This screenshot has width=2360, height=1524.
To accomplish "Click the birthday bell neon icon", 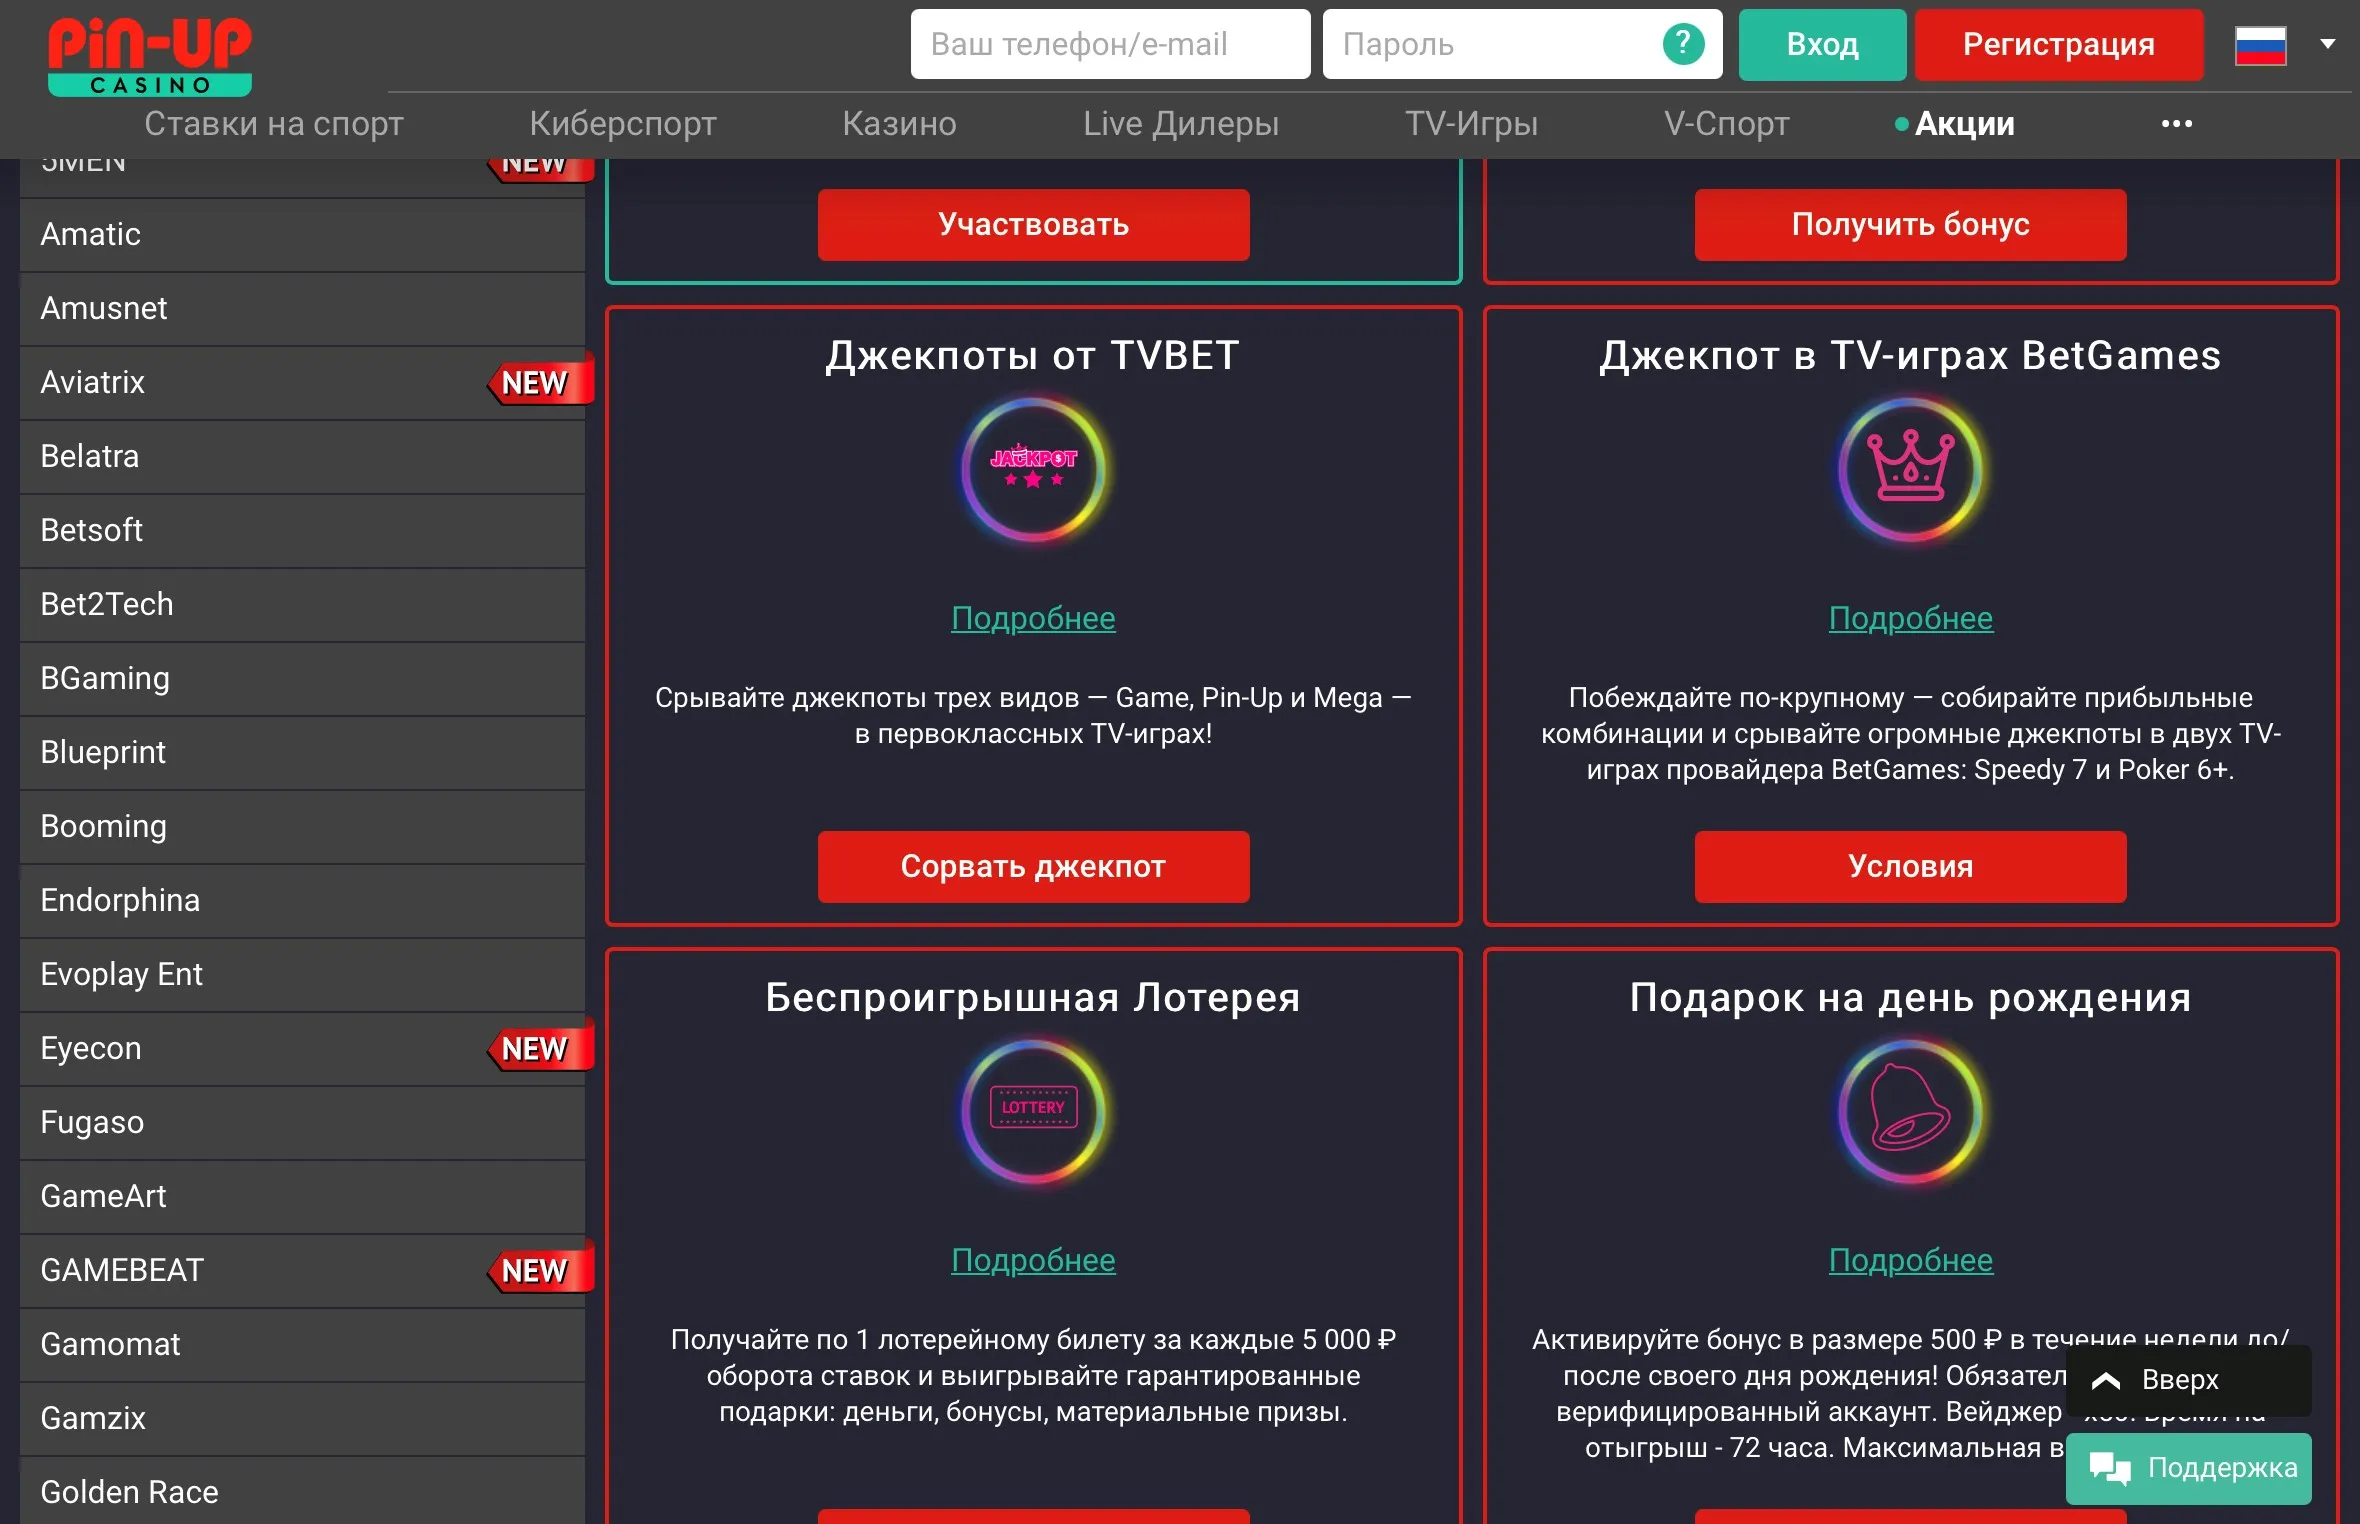I will coord(1910,1111).
